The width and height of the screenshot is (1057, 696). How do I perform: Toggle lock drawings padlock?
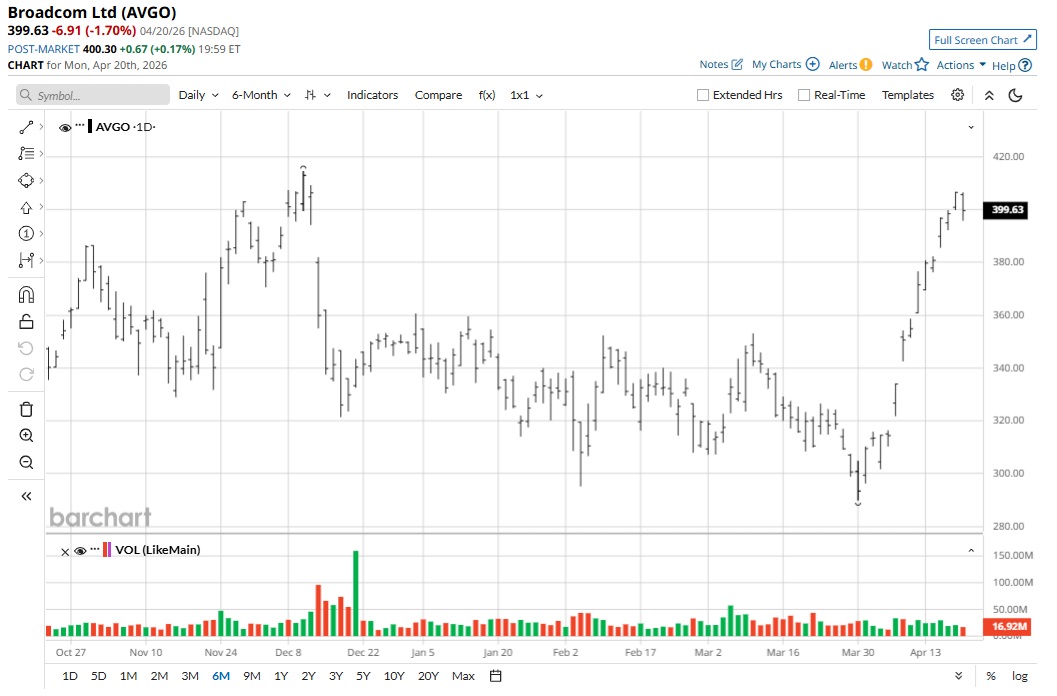coord(26,322)
